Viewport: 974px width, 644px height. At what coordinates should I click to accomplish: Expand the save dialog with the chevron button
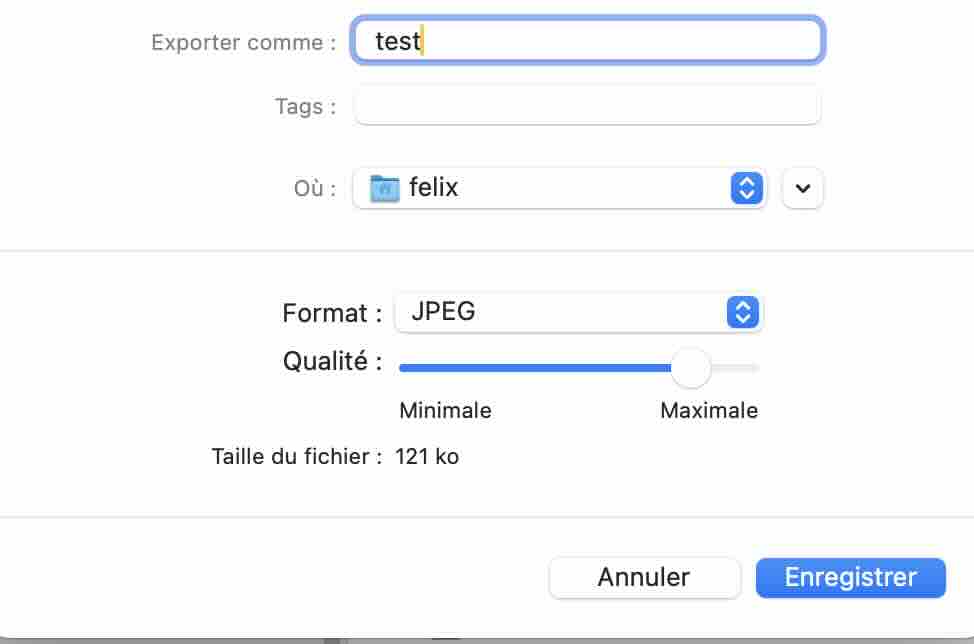(803, 188)
